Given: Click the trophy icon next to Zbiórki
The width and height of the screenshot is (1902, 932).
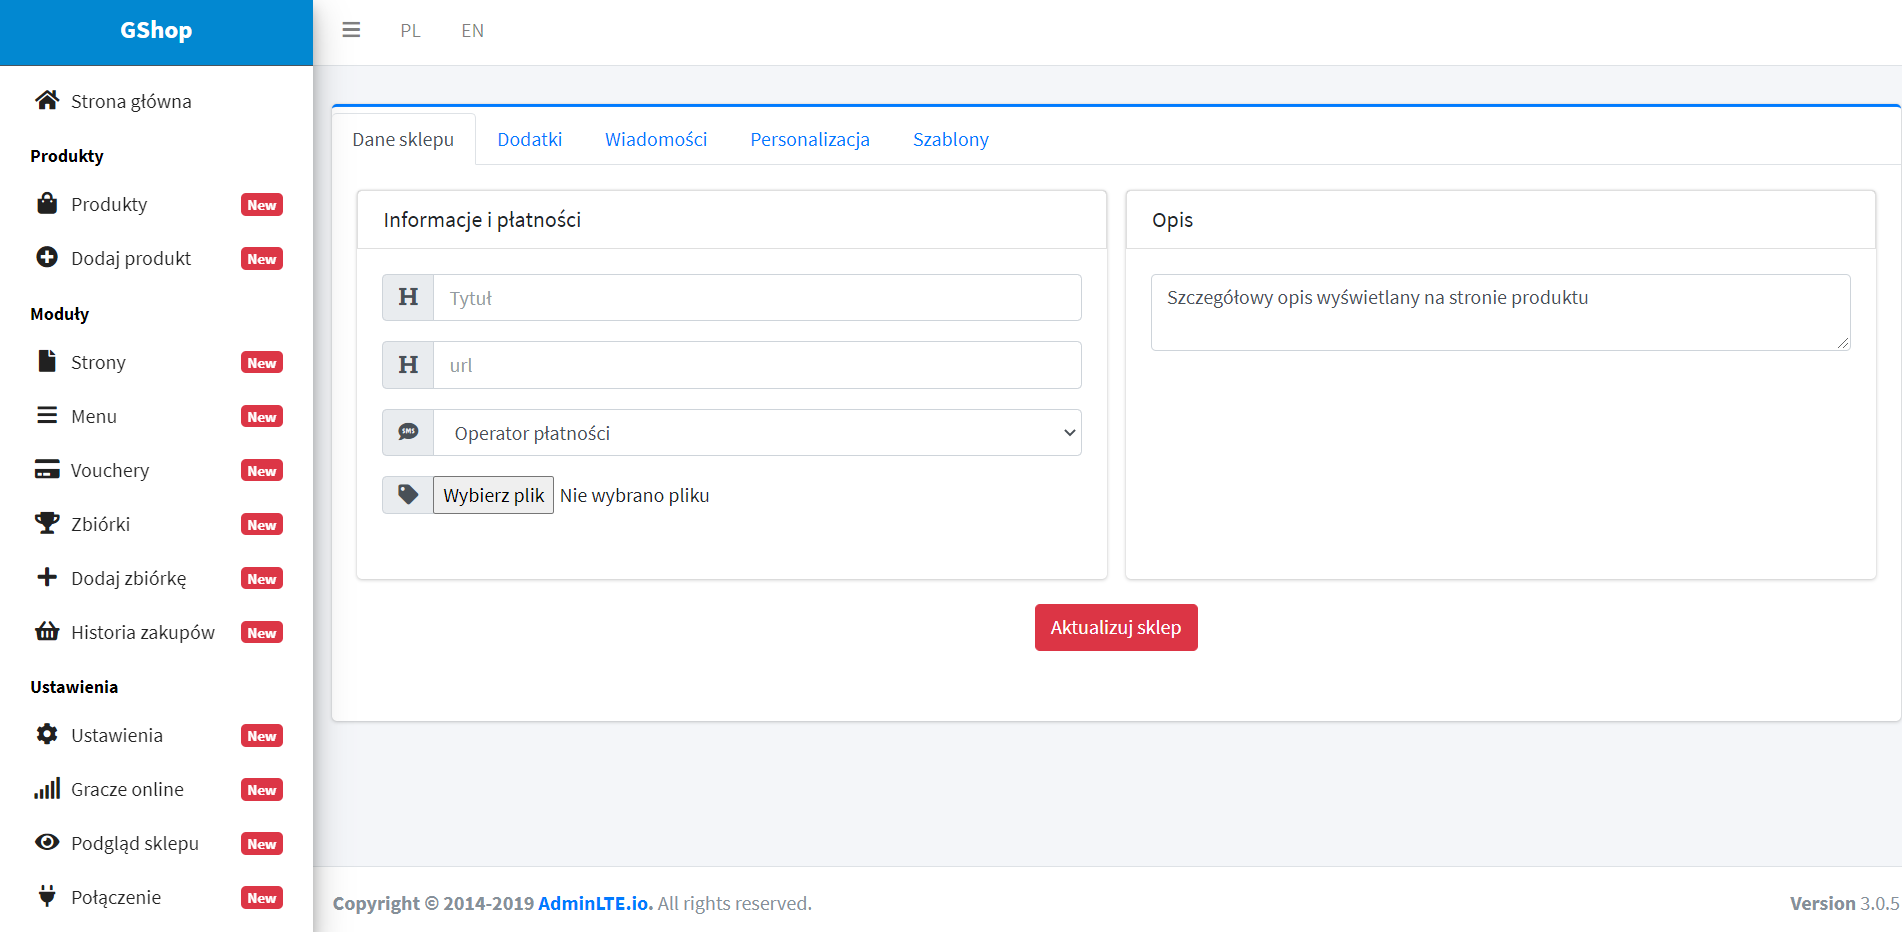Looking at the screenshot, I should coord(47,524).
